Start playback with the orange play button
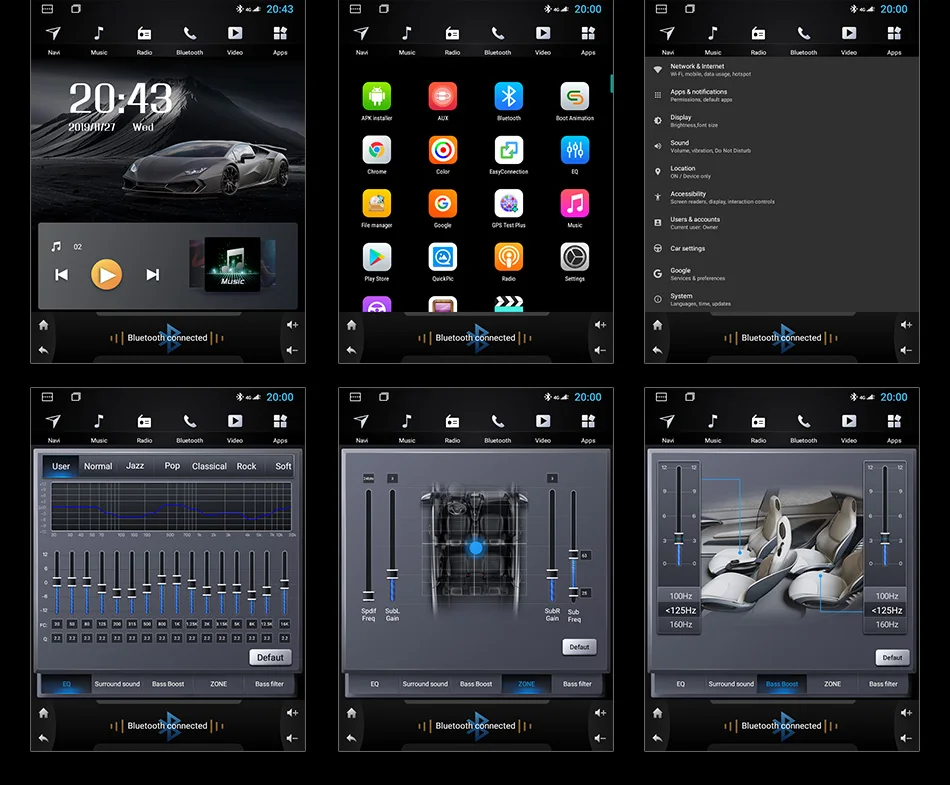The height and width of the screenshot is (785, 950). coord(107,274)
